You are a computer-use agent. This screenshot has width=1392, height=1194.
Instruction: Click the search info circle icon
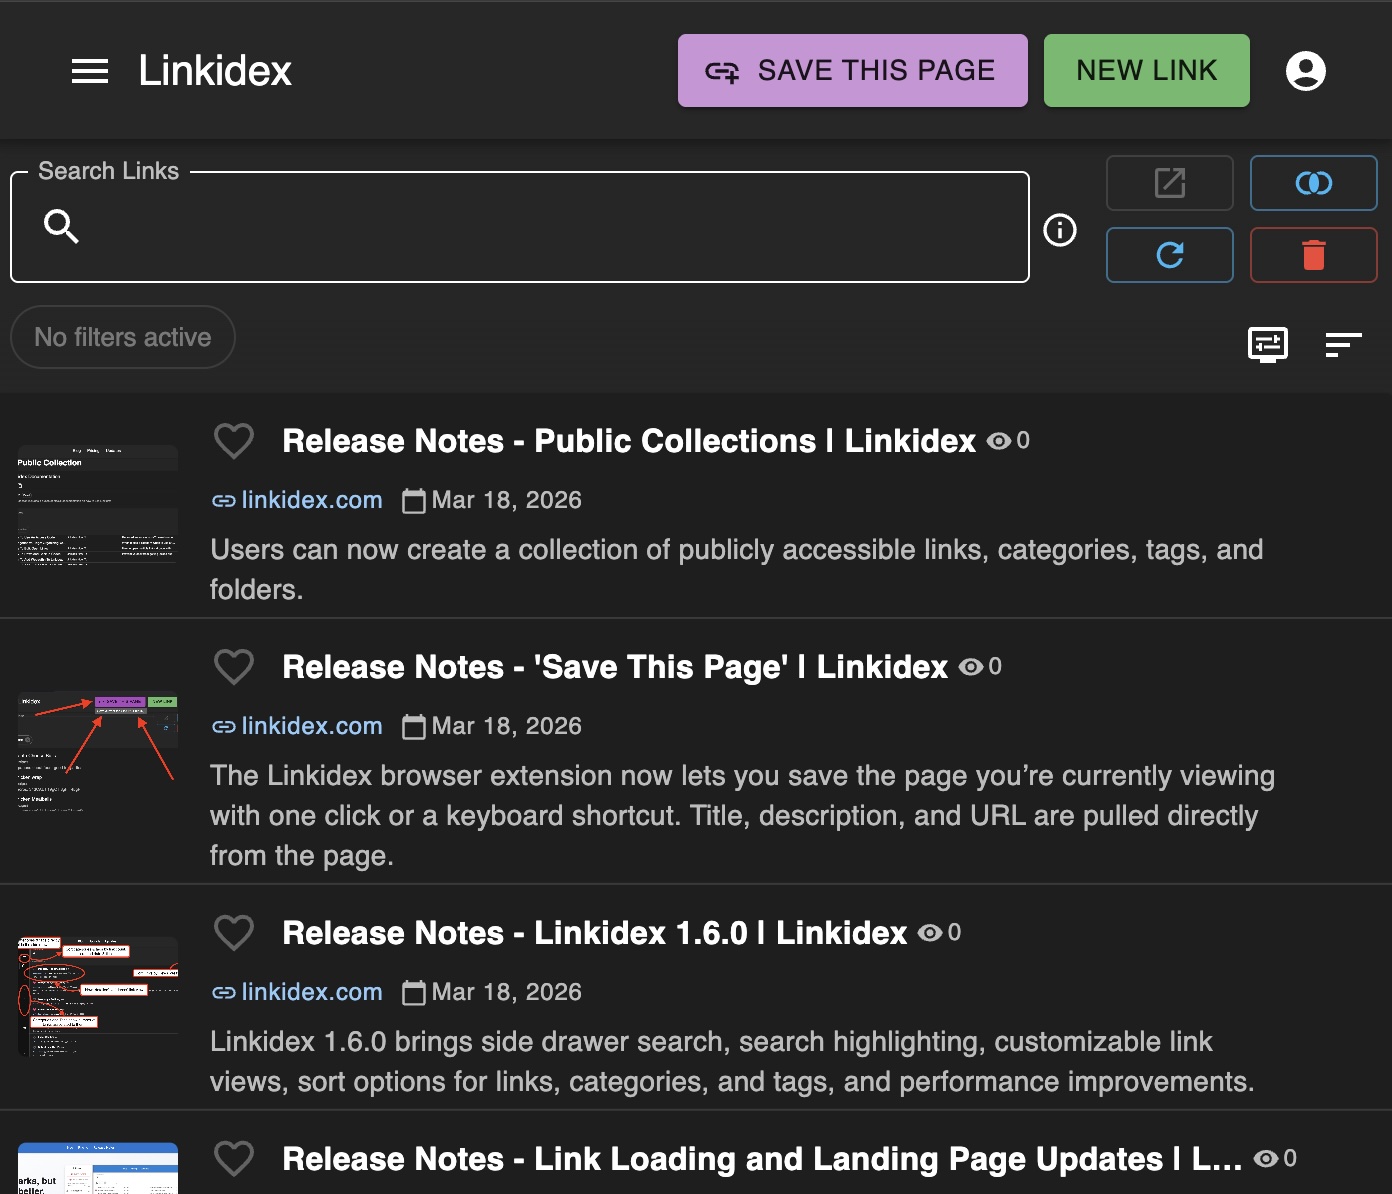pos(1059,230)
